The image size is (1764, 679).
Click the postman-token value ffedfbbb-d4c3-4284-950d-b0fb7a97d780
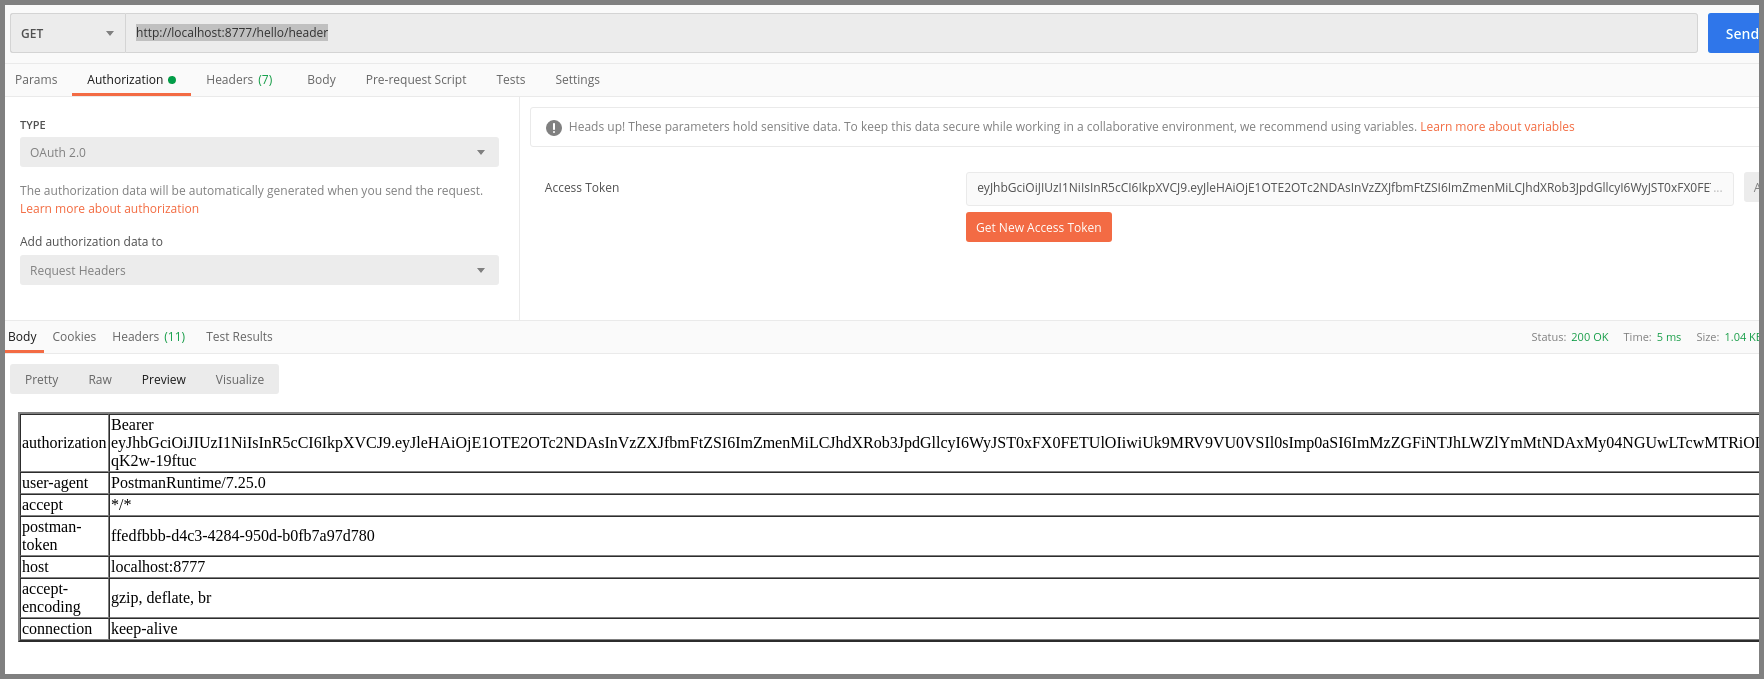pyautogui.click(x=243, y=536)
